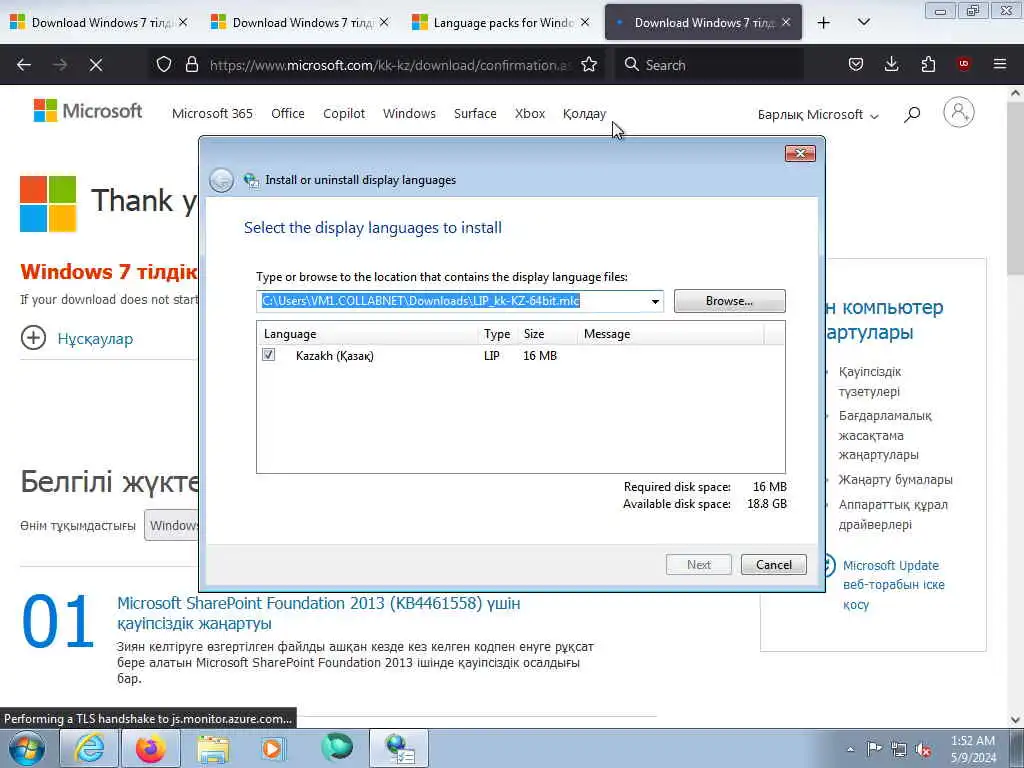Screen dimensions: 1024x768
Task: Click the back arrow in language dialog
Action: pyautogui.click(x=221, y=180)
